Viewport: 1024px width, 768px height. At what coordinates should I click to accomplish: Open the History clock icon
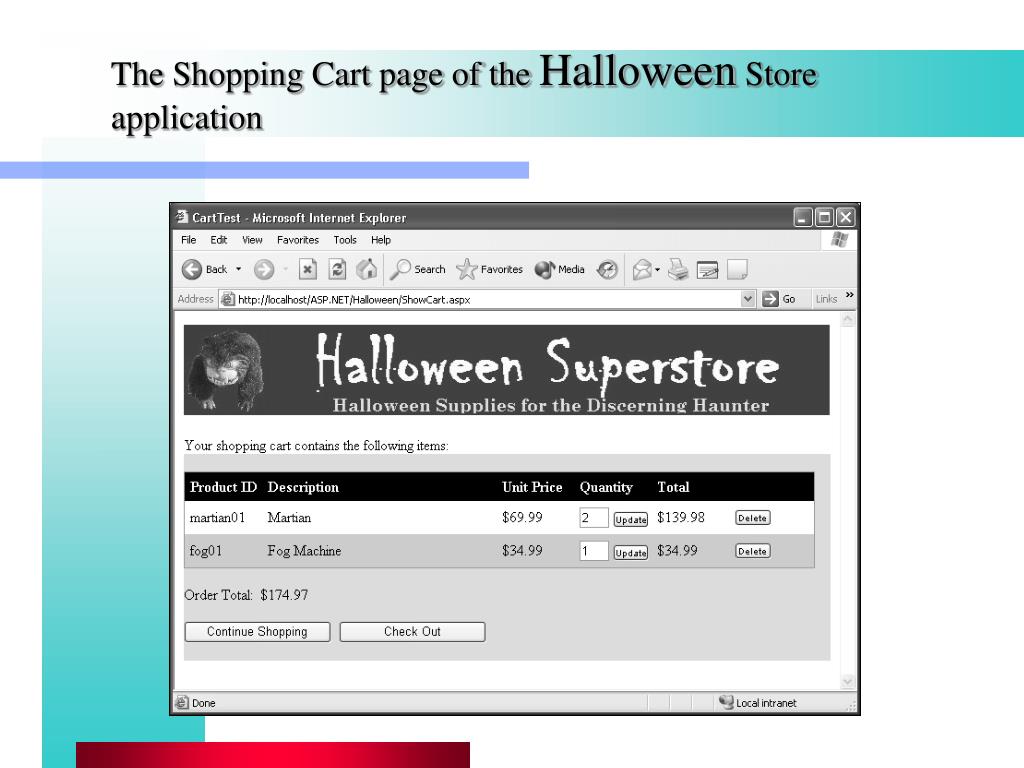pos(607,269)
